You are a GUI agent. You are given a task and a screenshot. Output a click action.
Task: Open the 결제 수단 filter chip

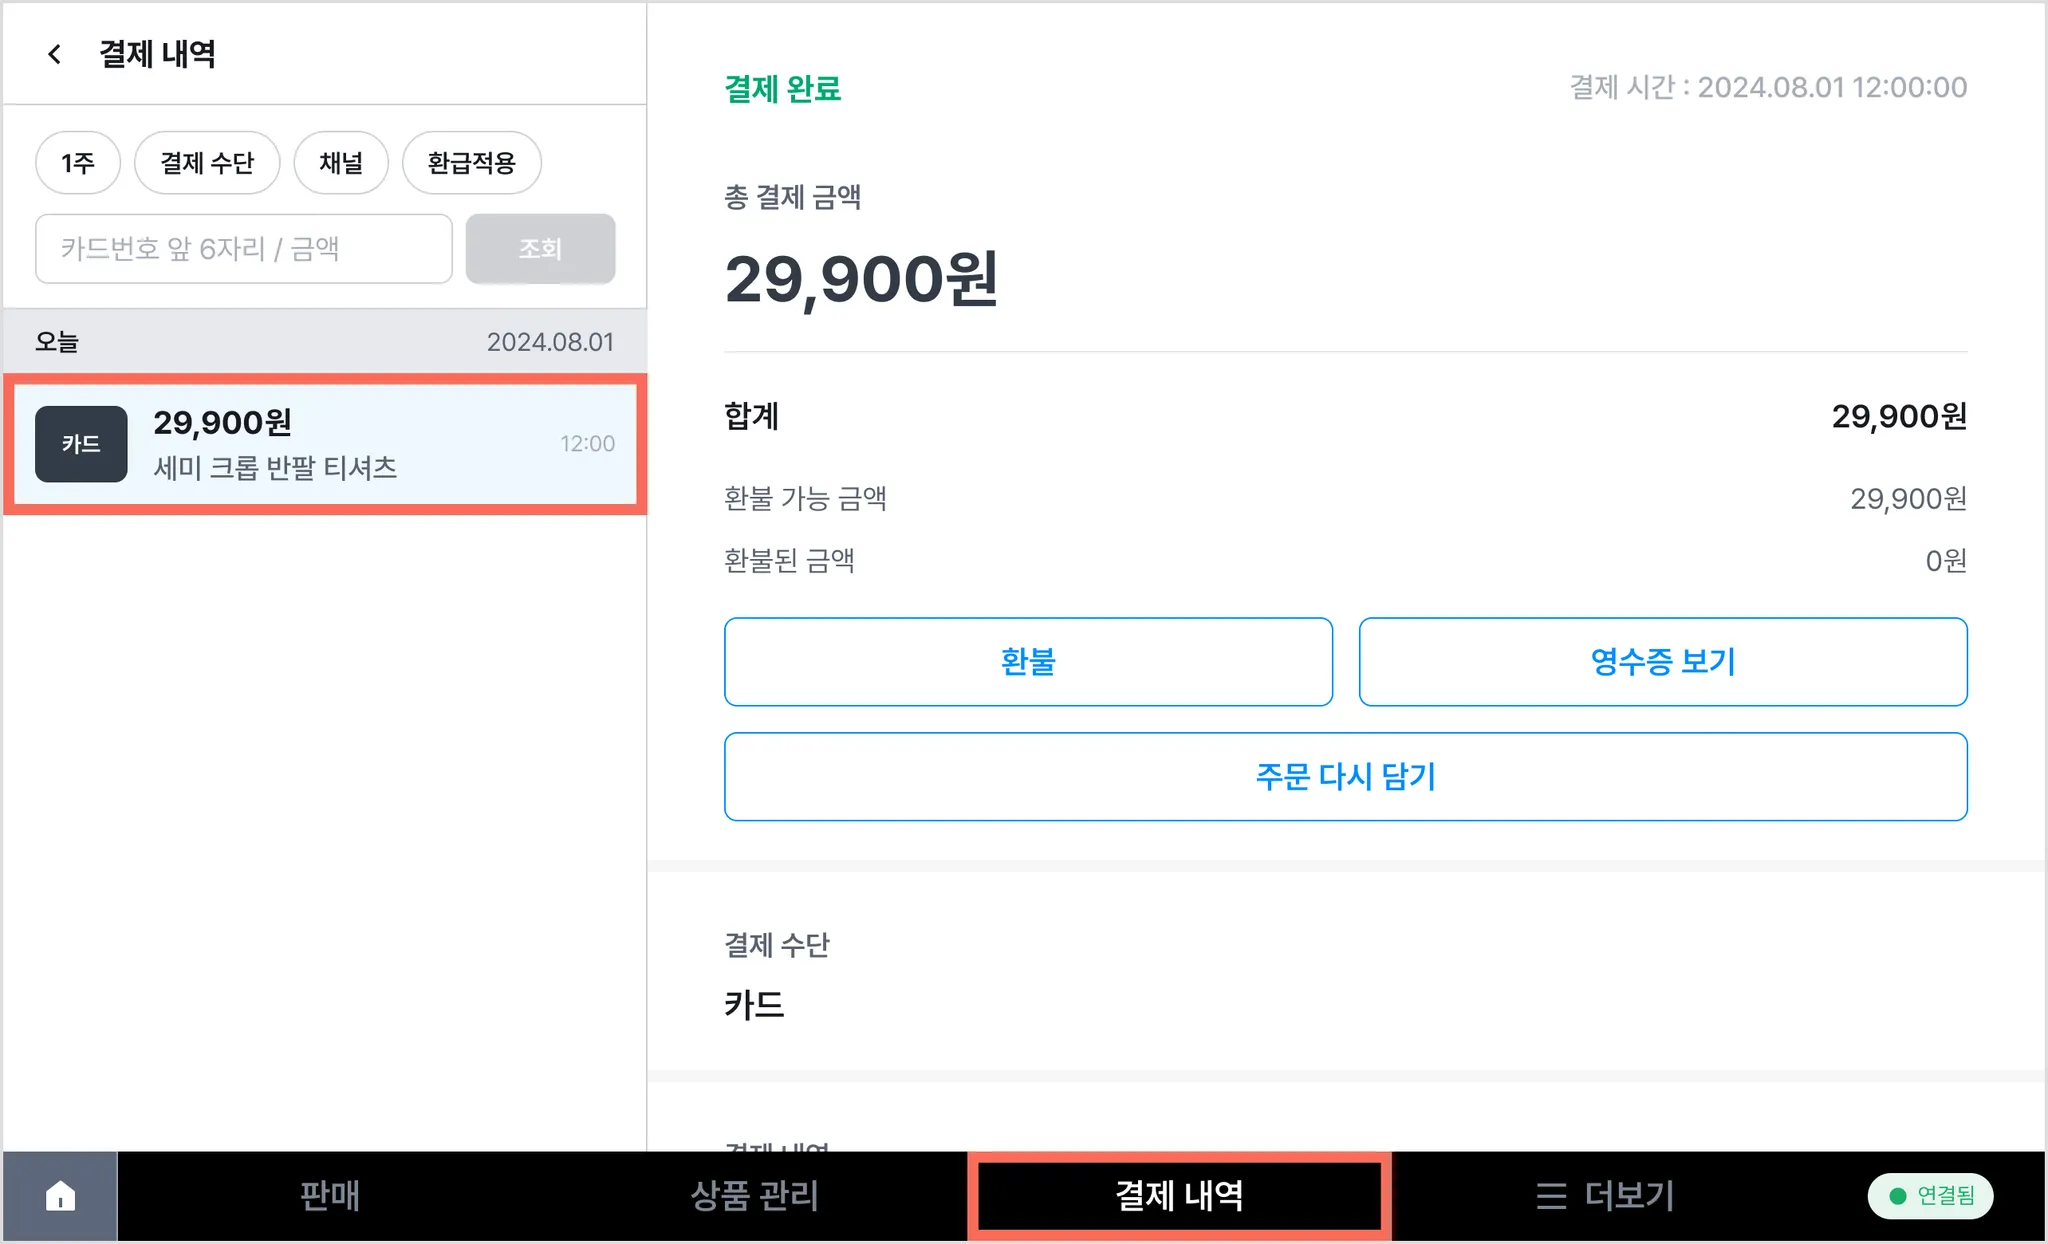tap(207, 163)
